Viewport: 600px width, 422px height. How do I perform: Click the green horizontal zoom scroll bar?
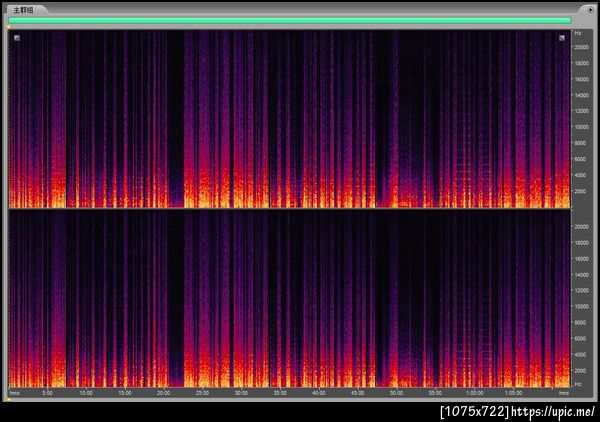tap(290, 20)
